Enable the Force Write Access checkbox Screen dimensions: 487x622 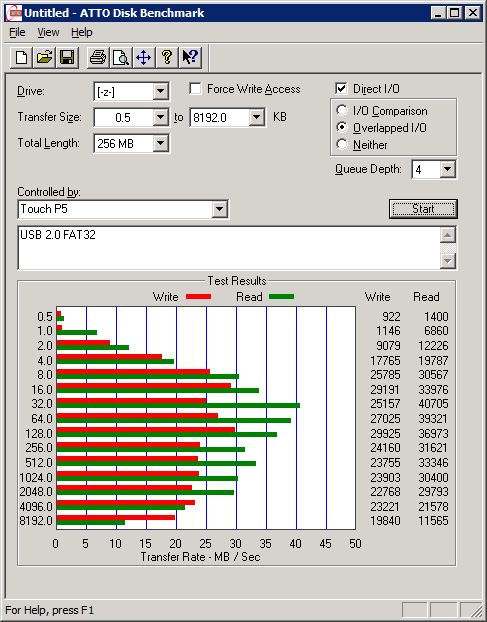click(195, 88)
